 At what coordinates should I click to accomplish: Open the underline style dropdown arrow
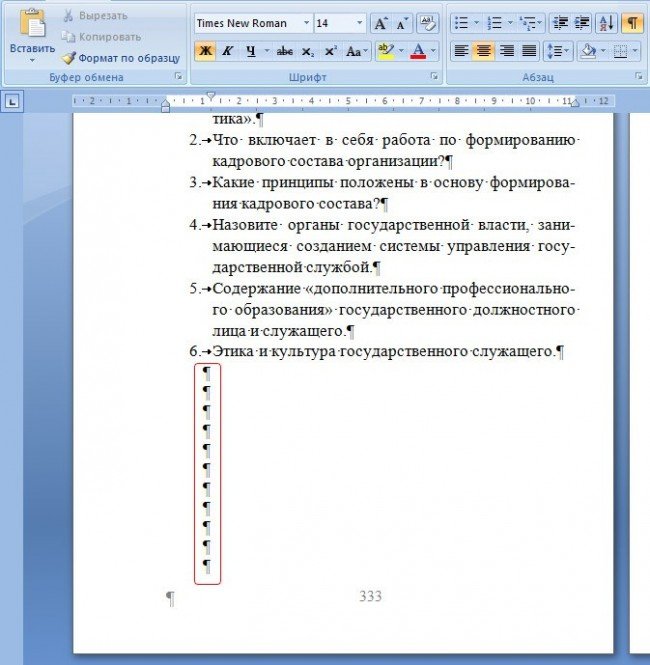pyautogui.click(x=265, y=51)
